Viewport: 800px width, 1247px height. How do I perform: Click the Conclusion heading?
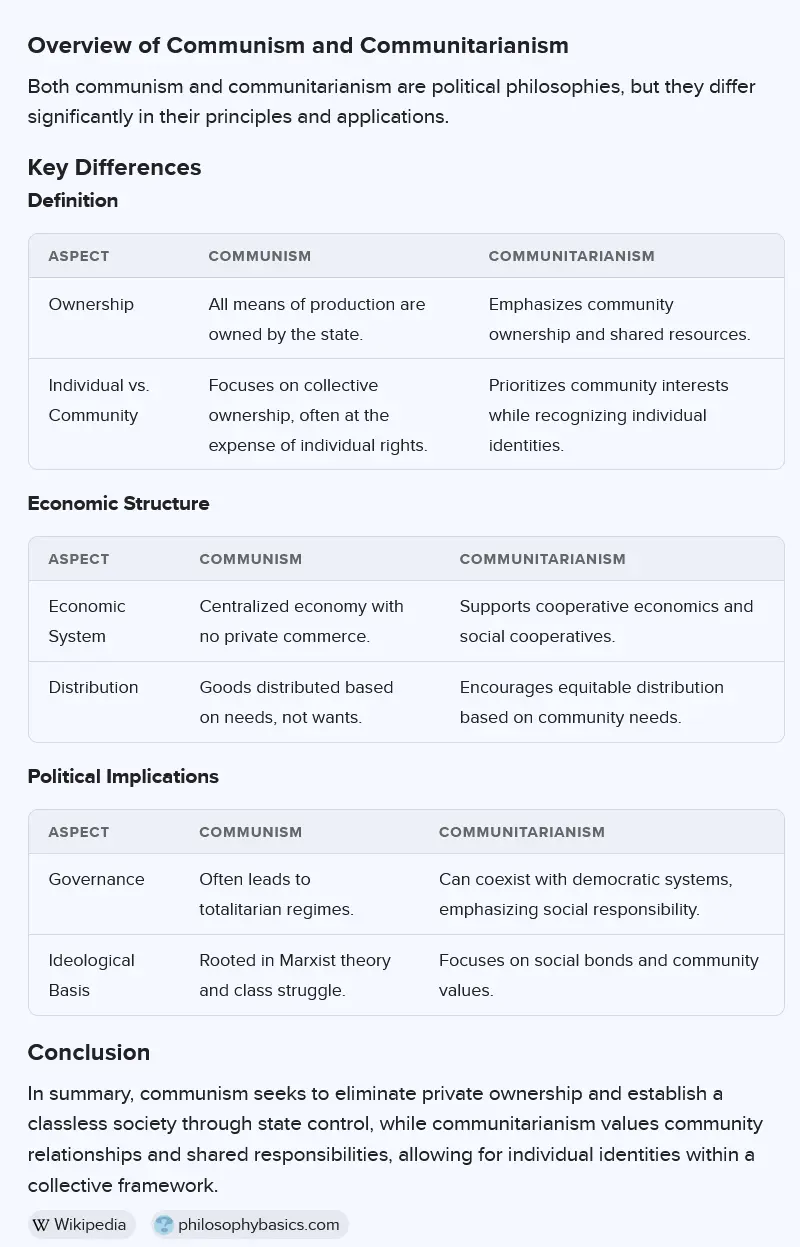click(89, 1052)
